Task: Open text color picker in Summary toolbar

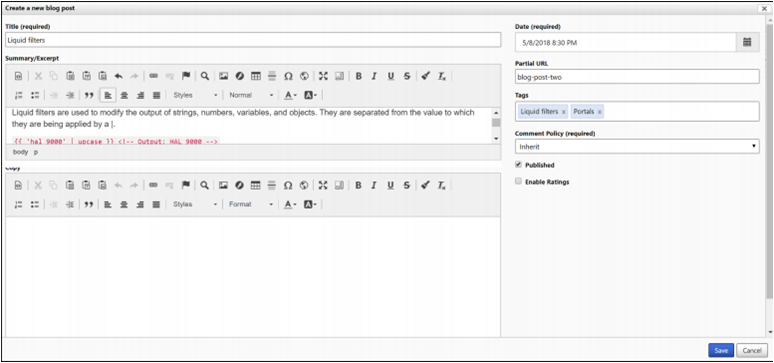Action: point(290,95)
